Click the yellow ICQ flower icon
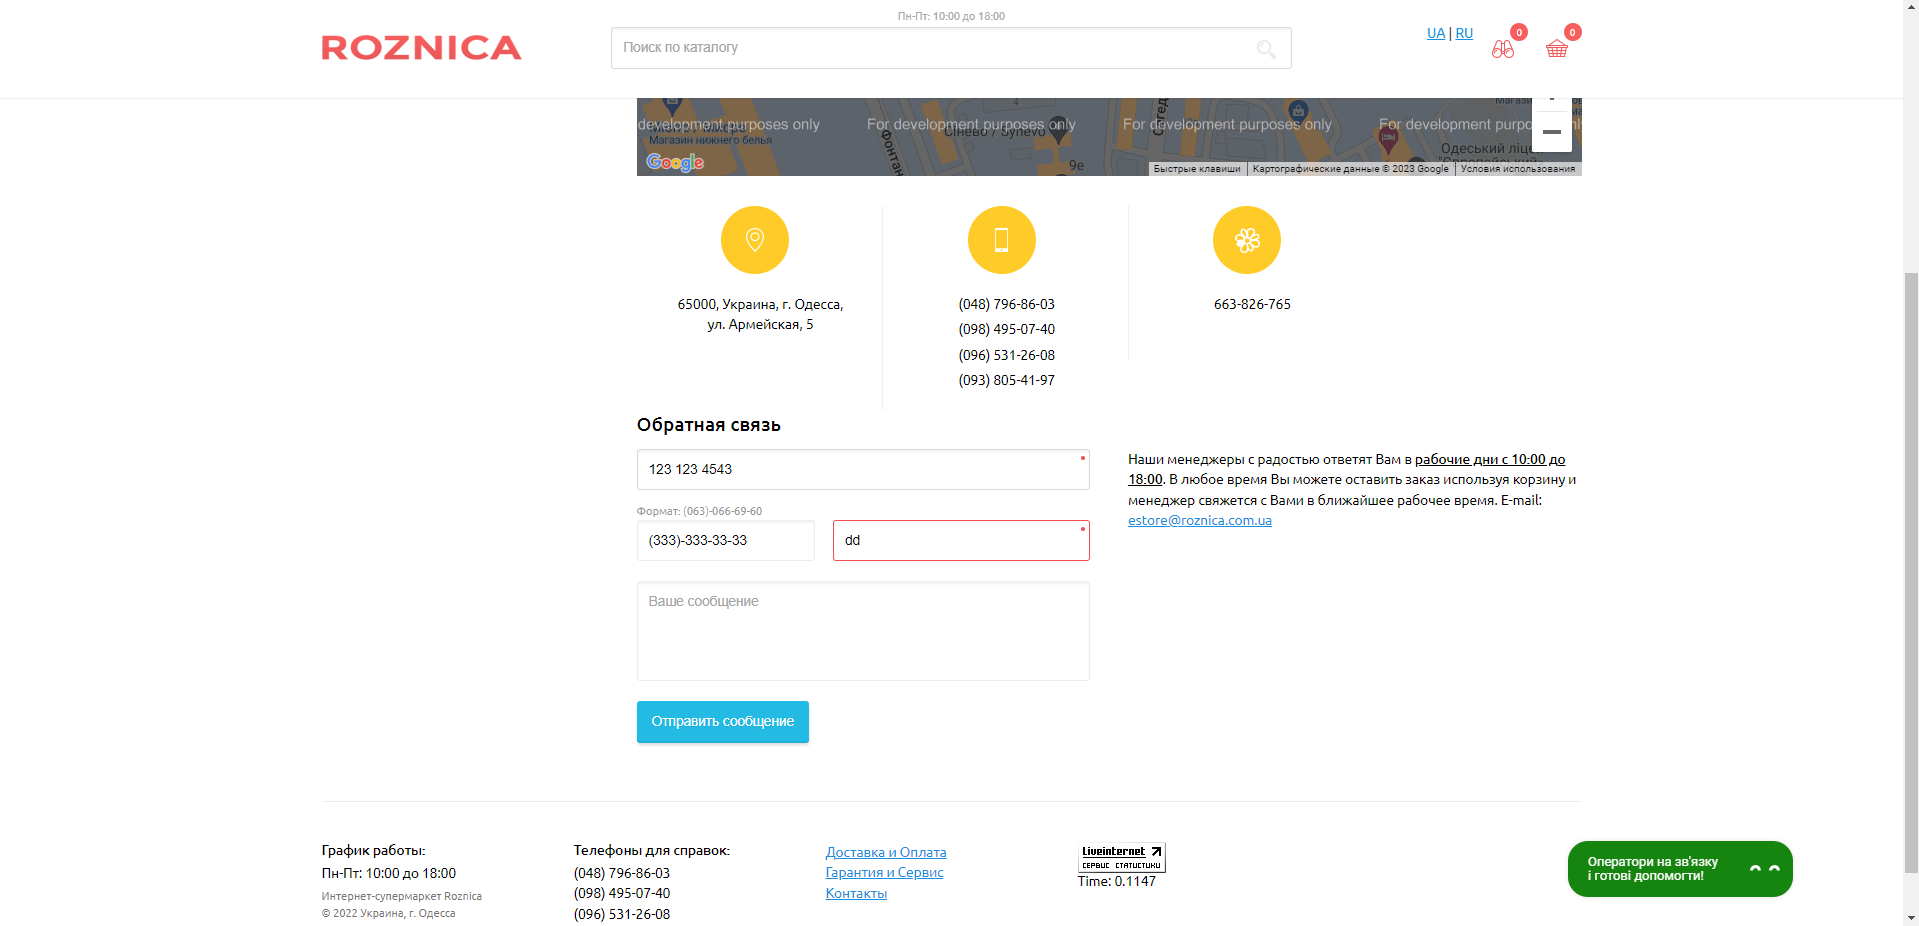Screen dimensions: 1919x926 [1247, 240]
